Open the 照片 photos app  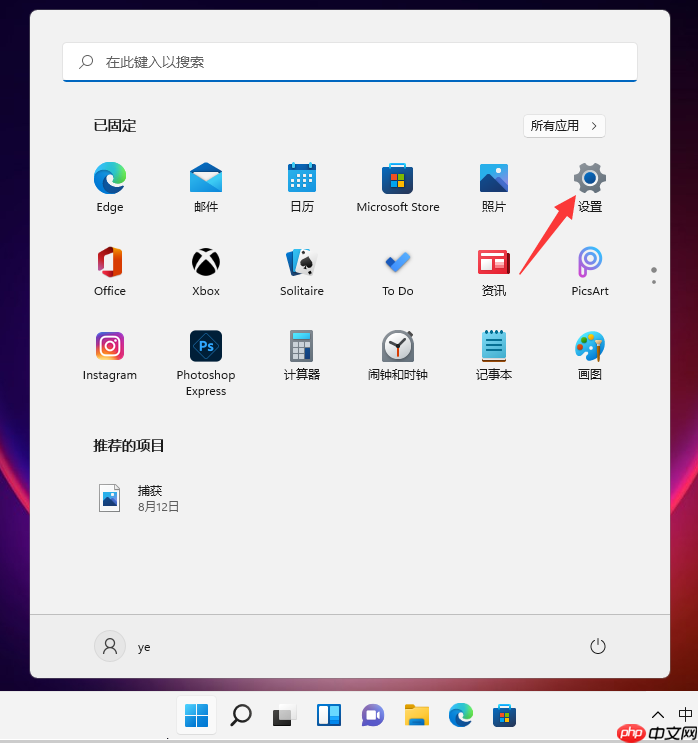[x=494, y=188]
